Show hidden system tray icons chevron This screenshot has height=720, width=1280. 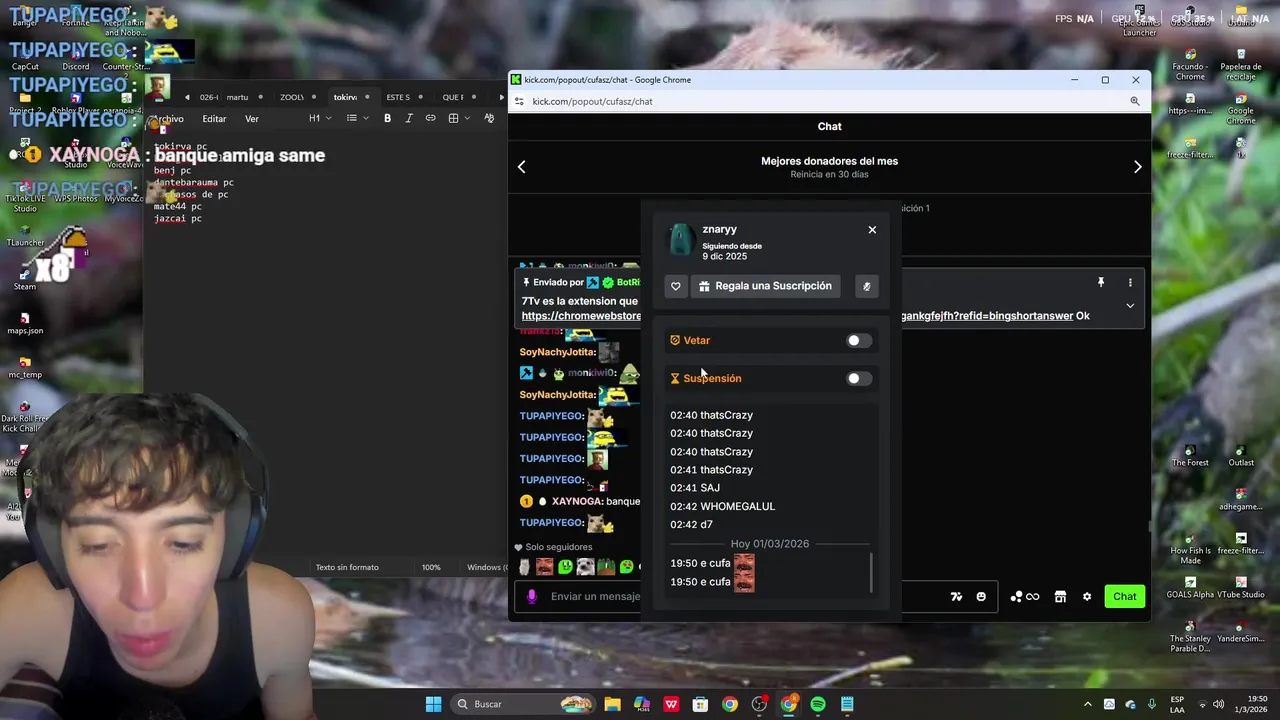click(1088, 704)
